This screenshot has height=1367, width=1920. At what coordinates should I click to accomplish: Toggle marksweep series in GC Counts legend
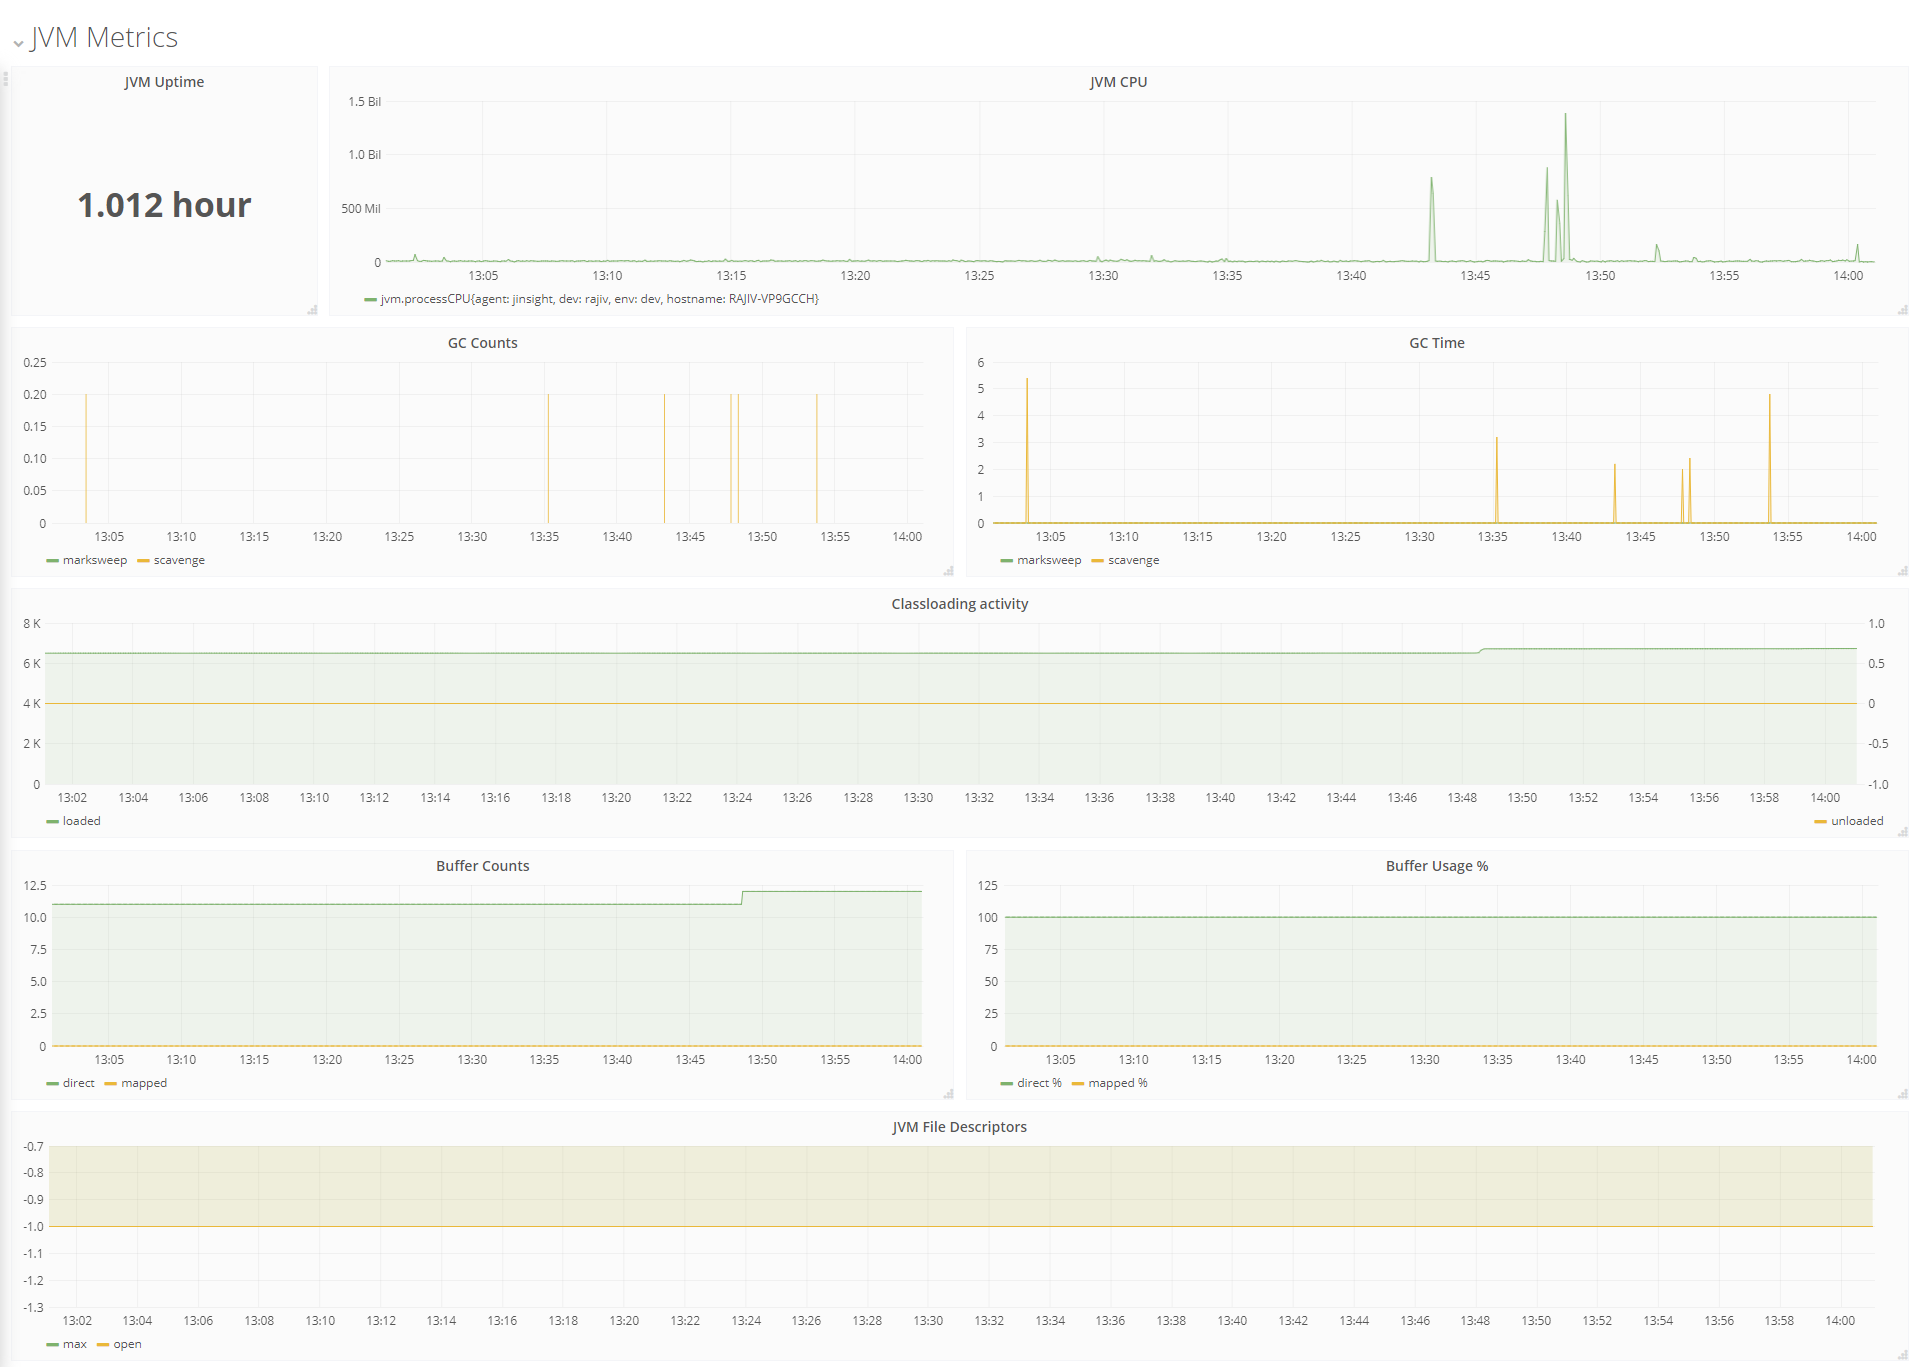pyautogui.click(x=94, y=560)
